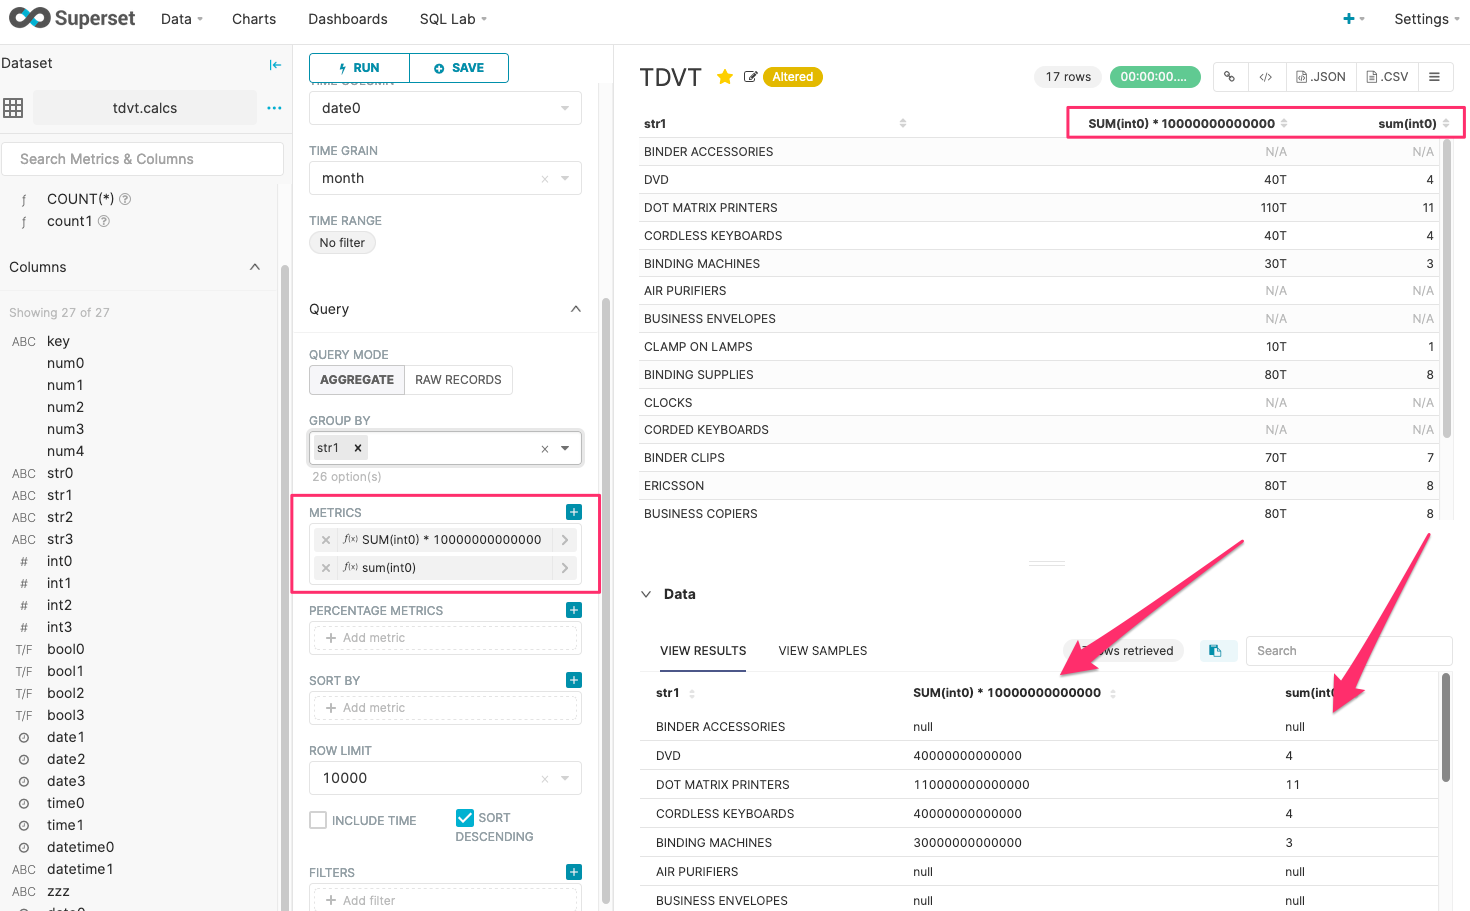Image resolution: width=1470 pixels, height=911 pixels.
Task: Open the Time Grain month dropdown
Action: 565,178
